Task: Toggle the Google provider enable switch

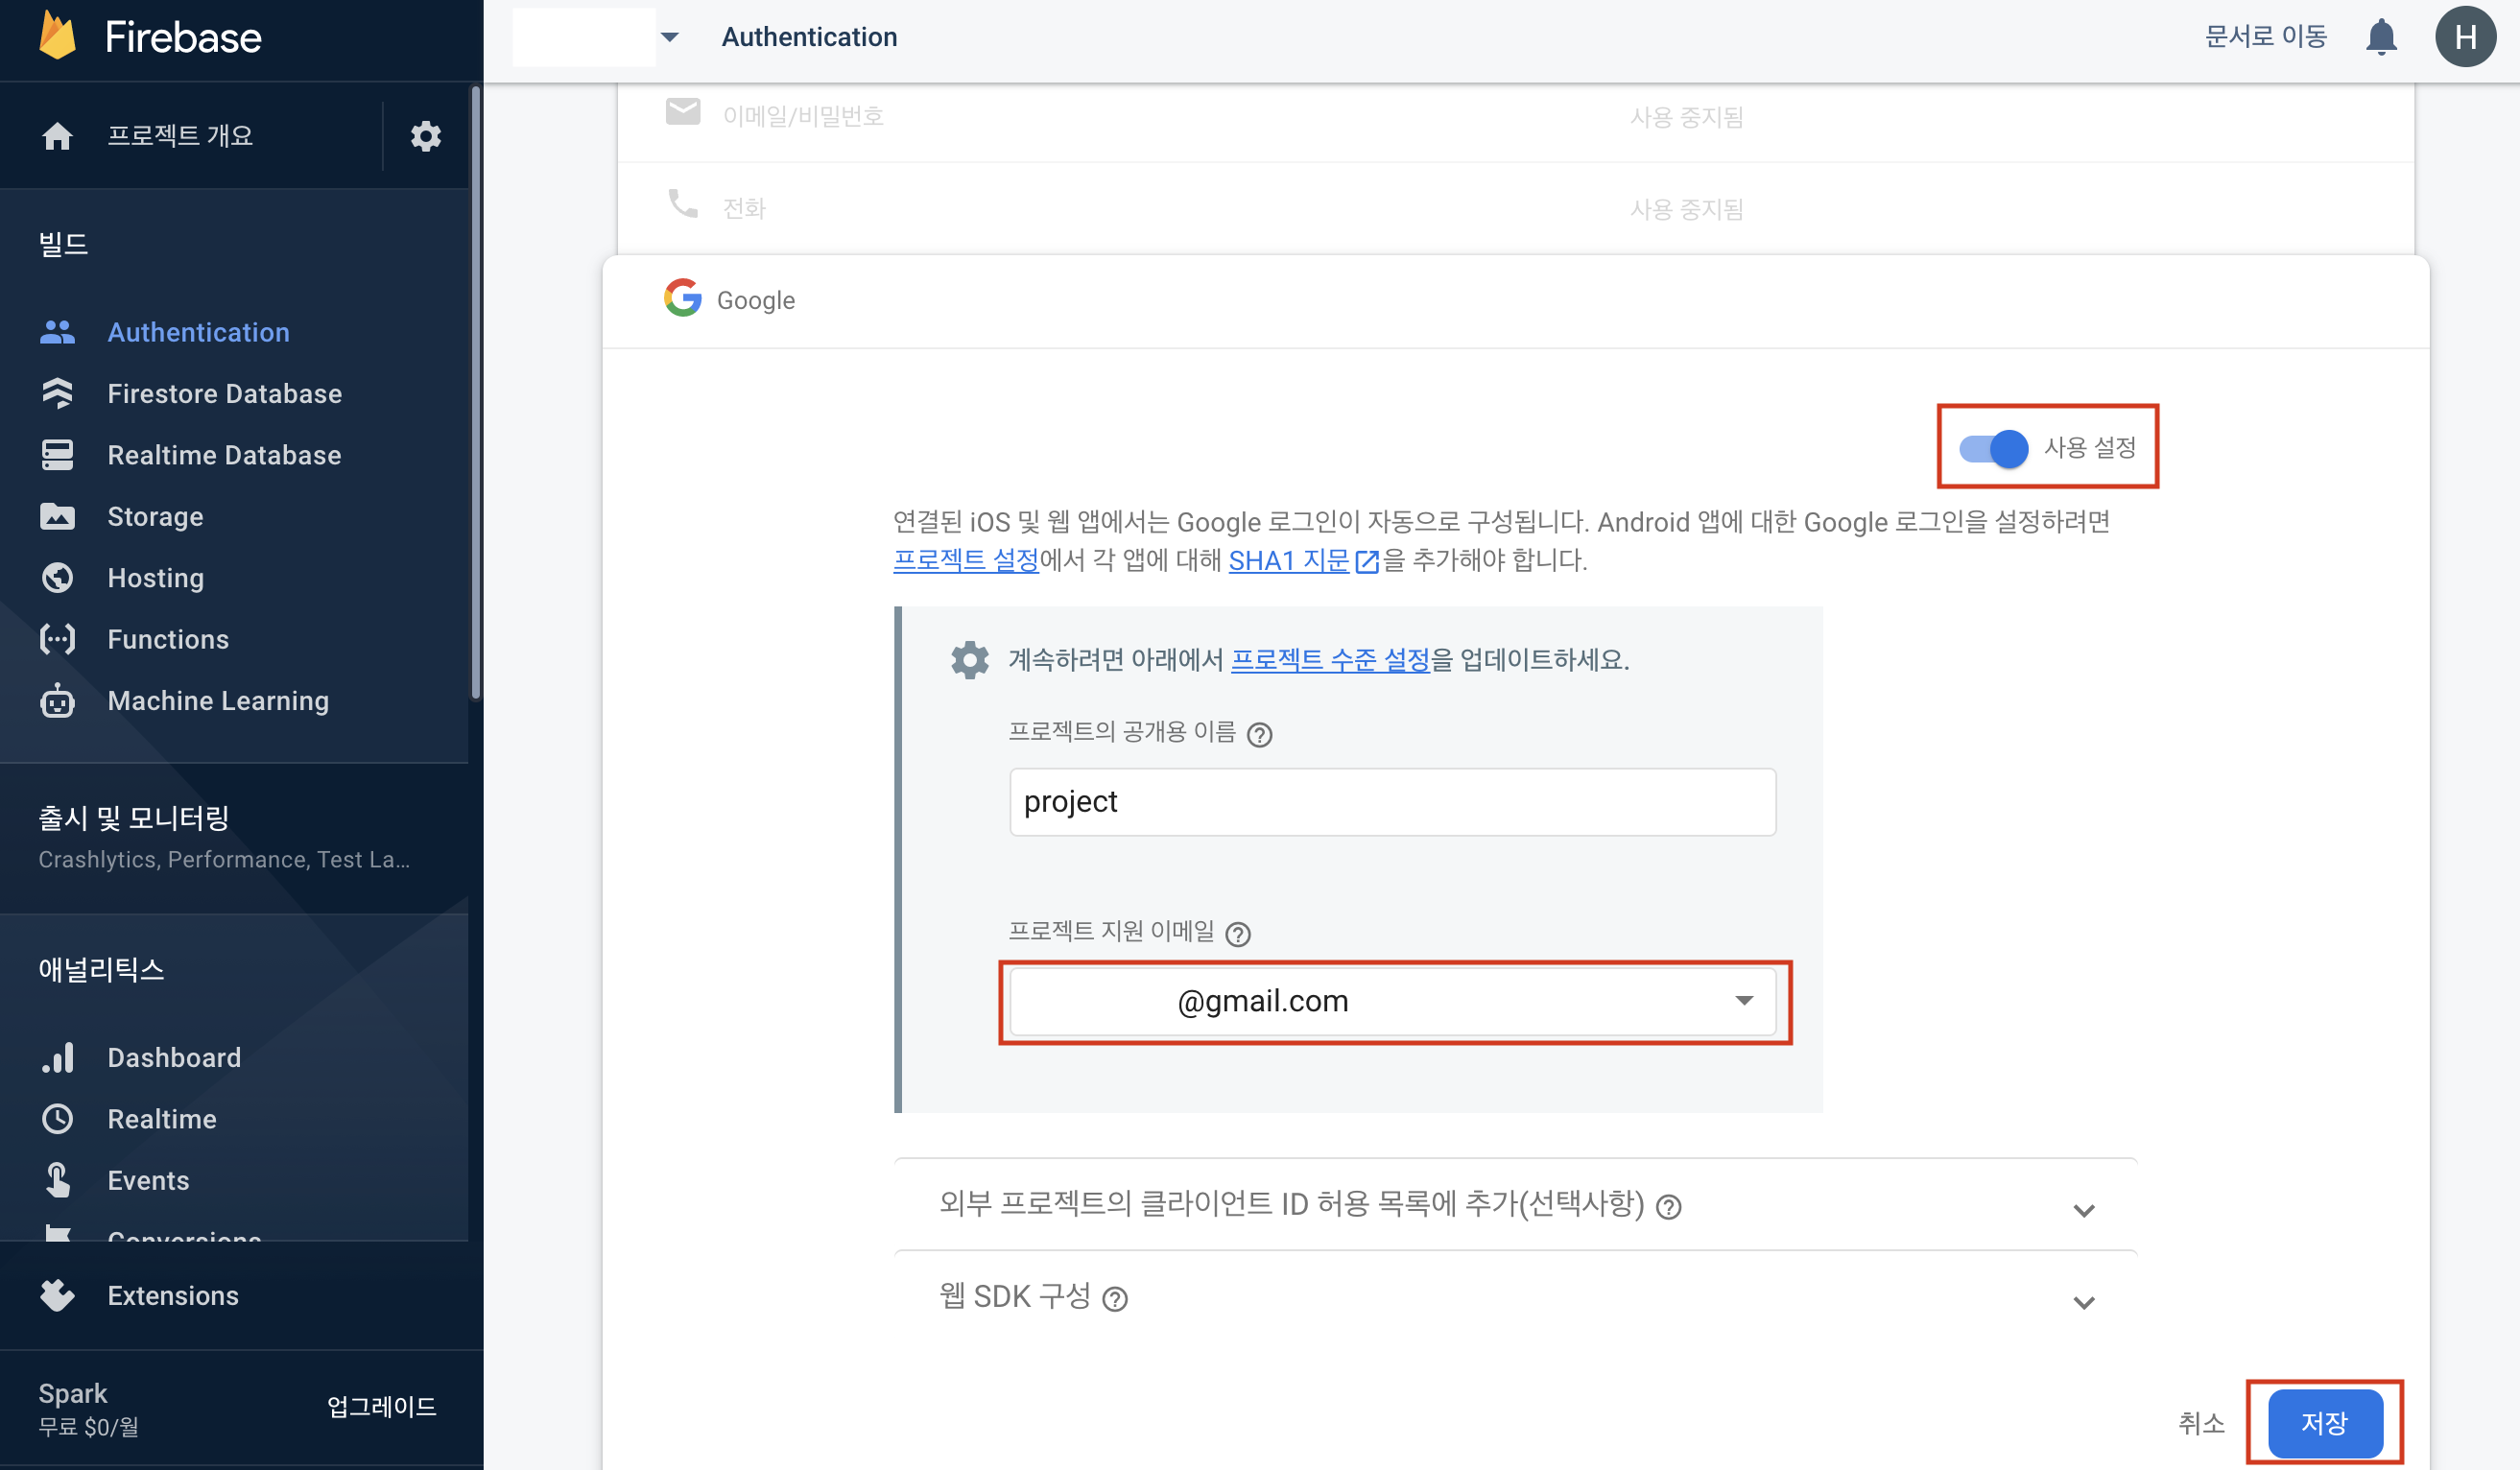Action: (x=1993, y=448)
